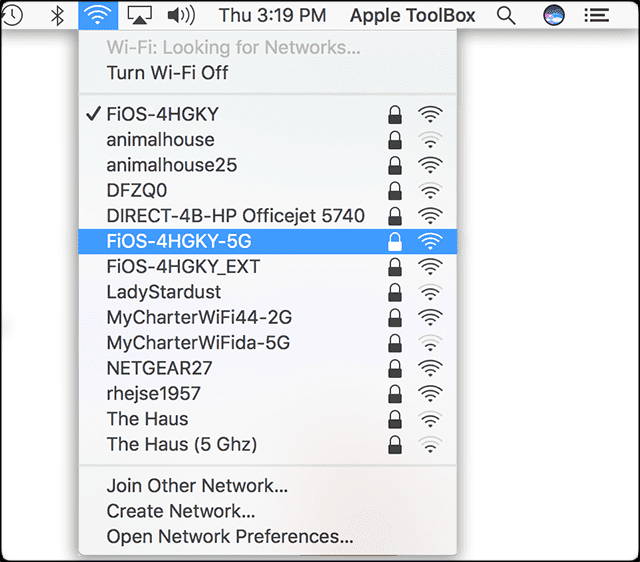Open the Thu 3:19 PM clock menu
Image resolution: width=640 pixels, height=562 pixels.
point(273,16)
